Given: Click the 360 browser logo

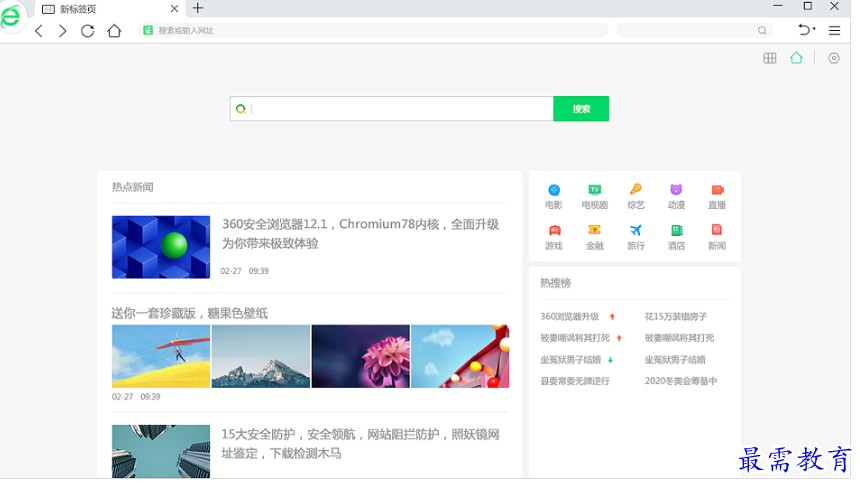Looking at the screenshot, I should pyautogui.click(x=11, y=16).
